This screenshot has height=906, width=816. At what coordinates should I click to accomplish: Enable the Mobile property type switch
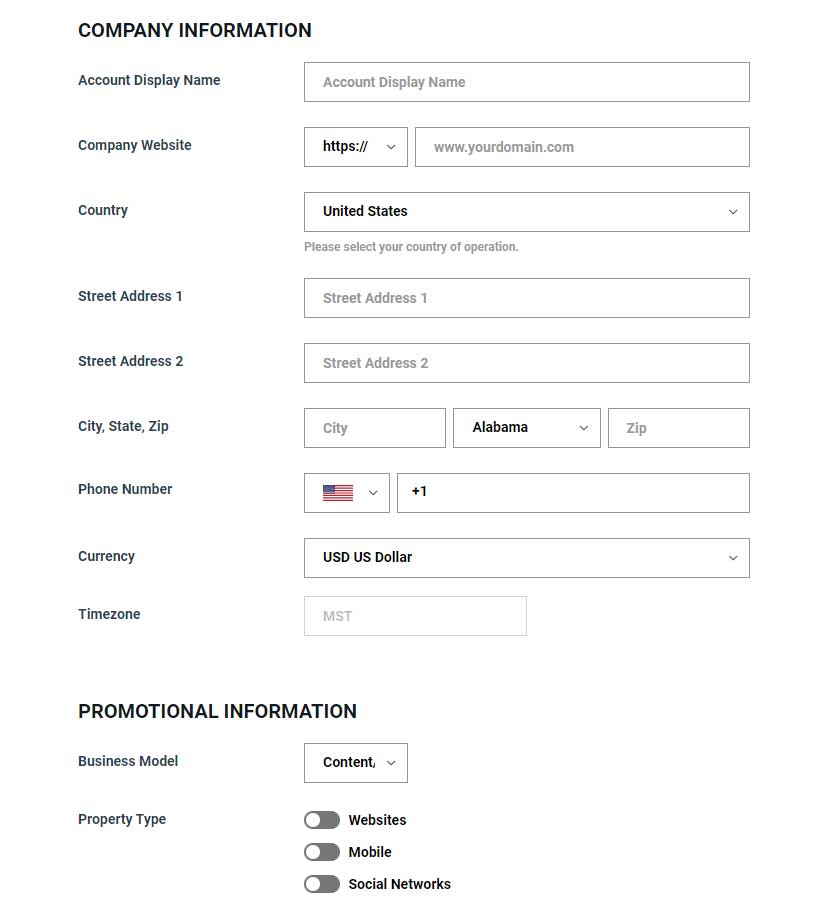(x=322, y=852)
